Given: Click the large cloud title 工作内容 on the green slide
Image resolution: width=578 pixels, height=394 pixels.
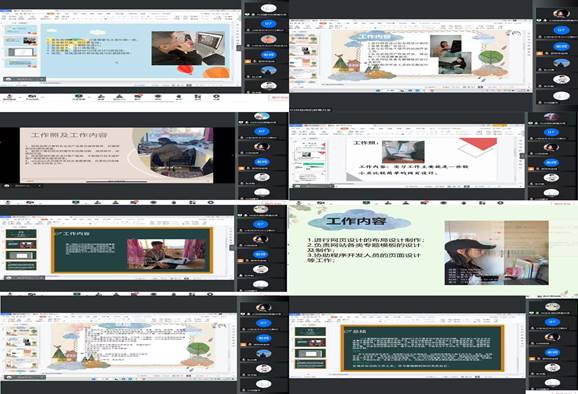Looking at the screenshot, I should (356, 221).
